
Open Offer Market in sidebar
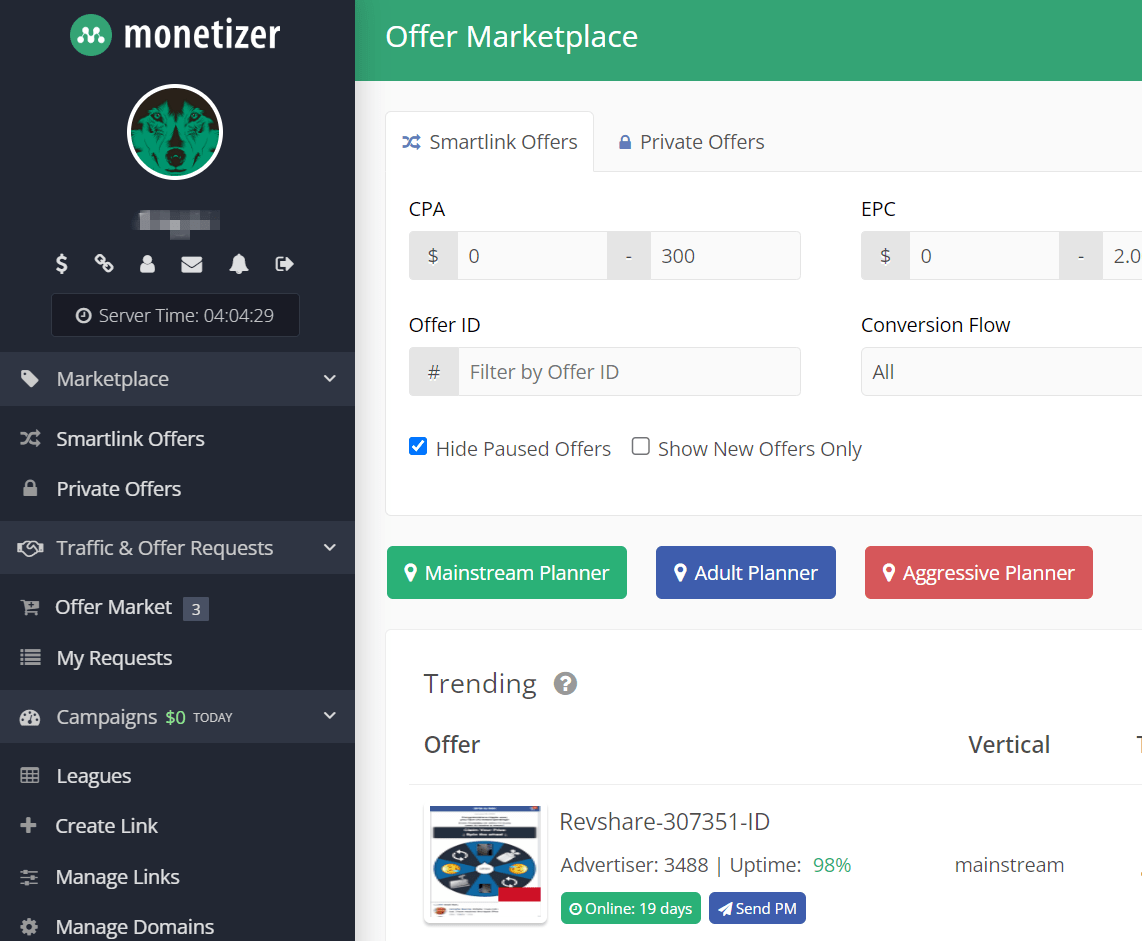[114, 607]
